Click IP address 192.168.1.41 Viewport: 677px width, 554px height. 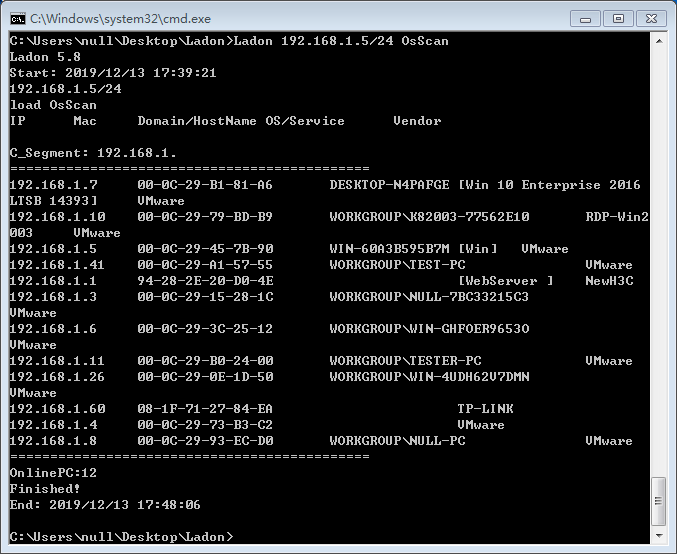[x=57, y=265]
